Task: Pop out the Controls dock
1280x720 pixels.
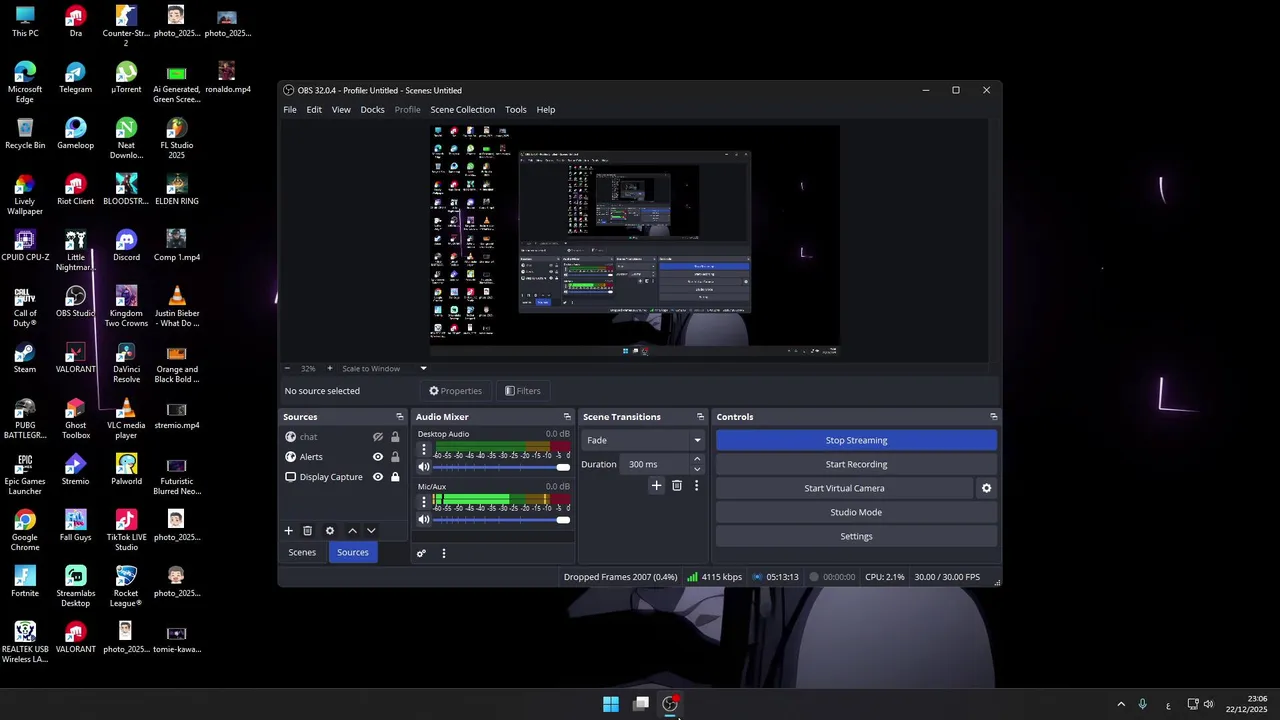Action: pyautogui.click(x=993, y=417)
